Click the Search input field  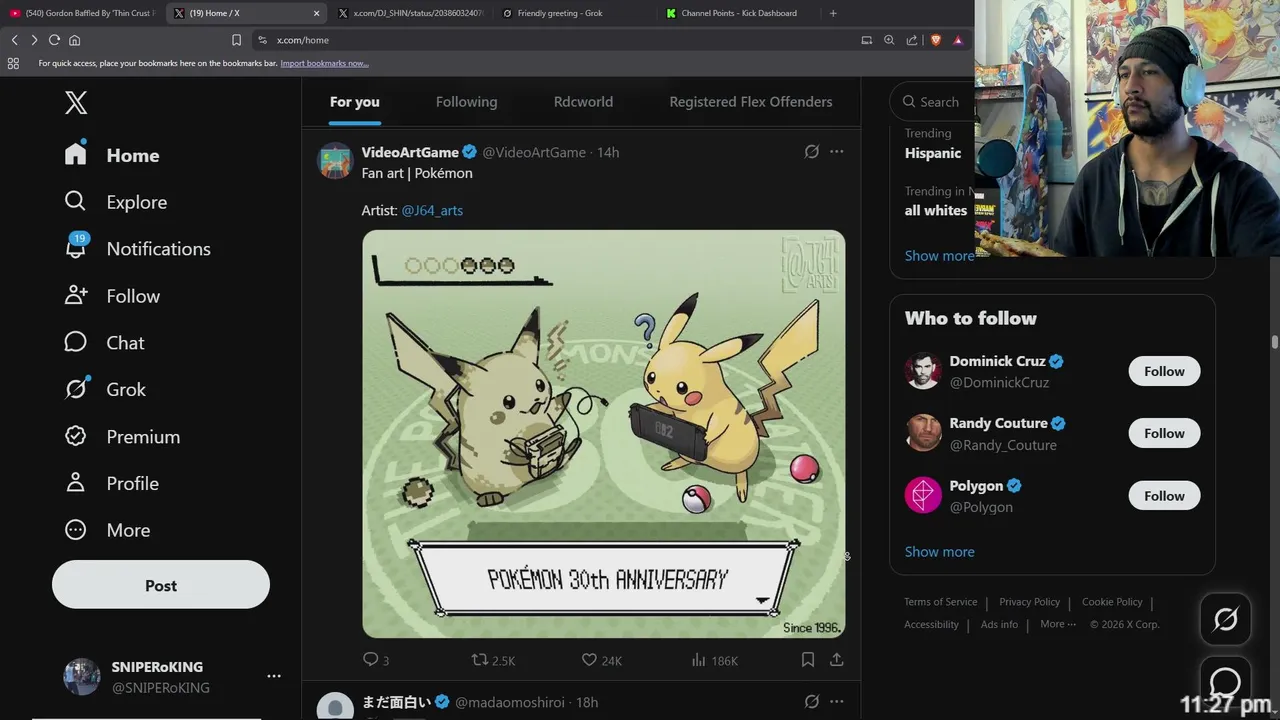(934, 102)
